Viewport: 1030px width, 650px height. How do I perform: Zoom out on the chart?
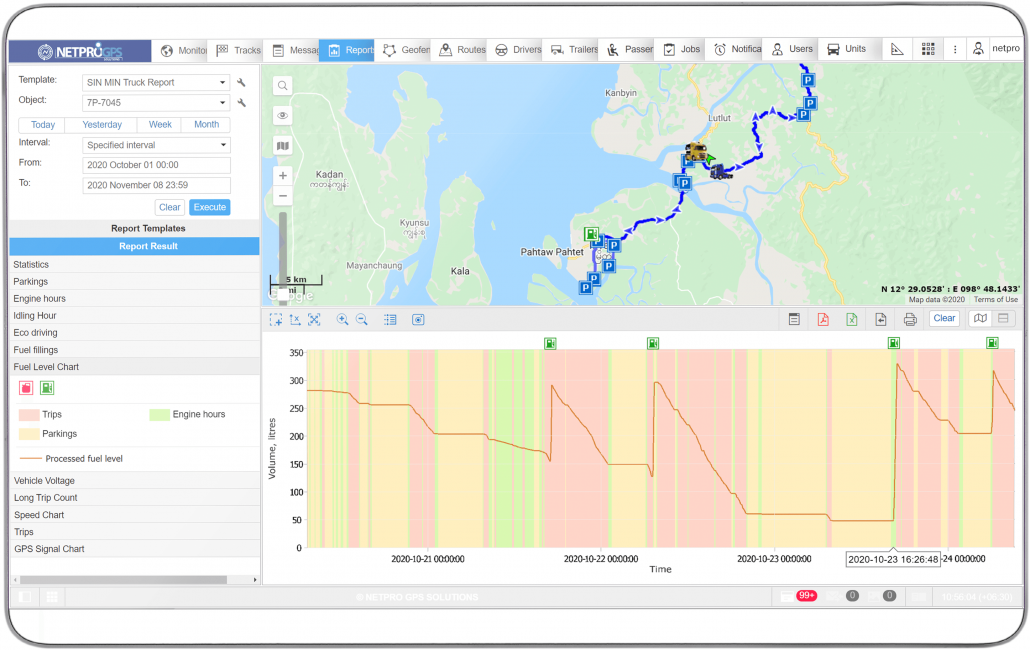click(363, 320)
